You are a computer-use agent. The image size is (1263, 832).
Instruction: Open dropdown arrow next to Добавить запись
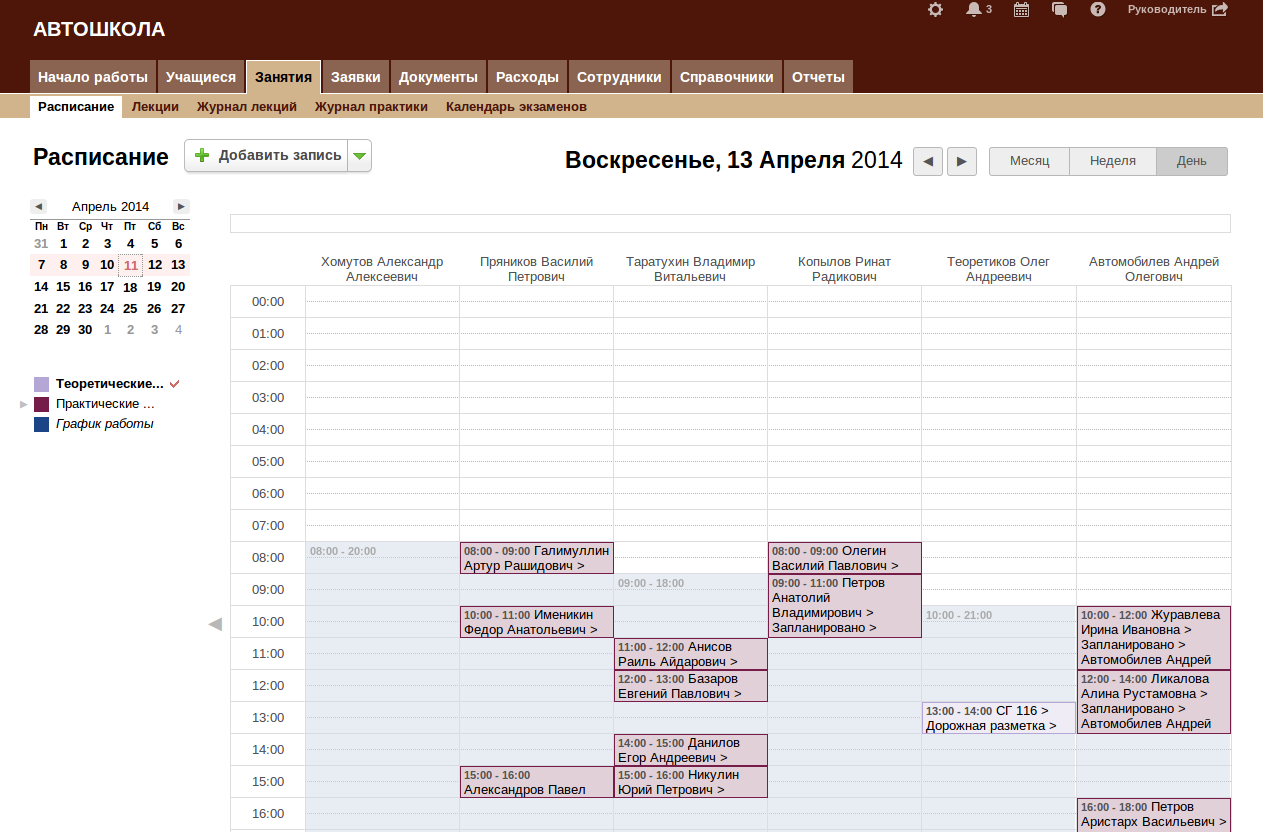[360, 156]
